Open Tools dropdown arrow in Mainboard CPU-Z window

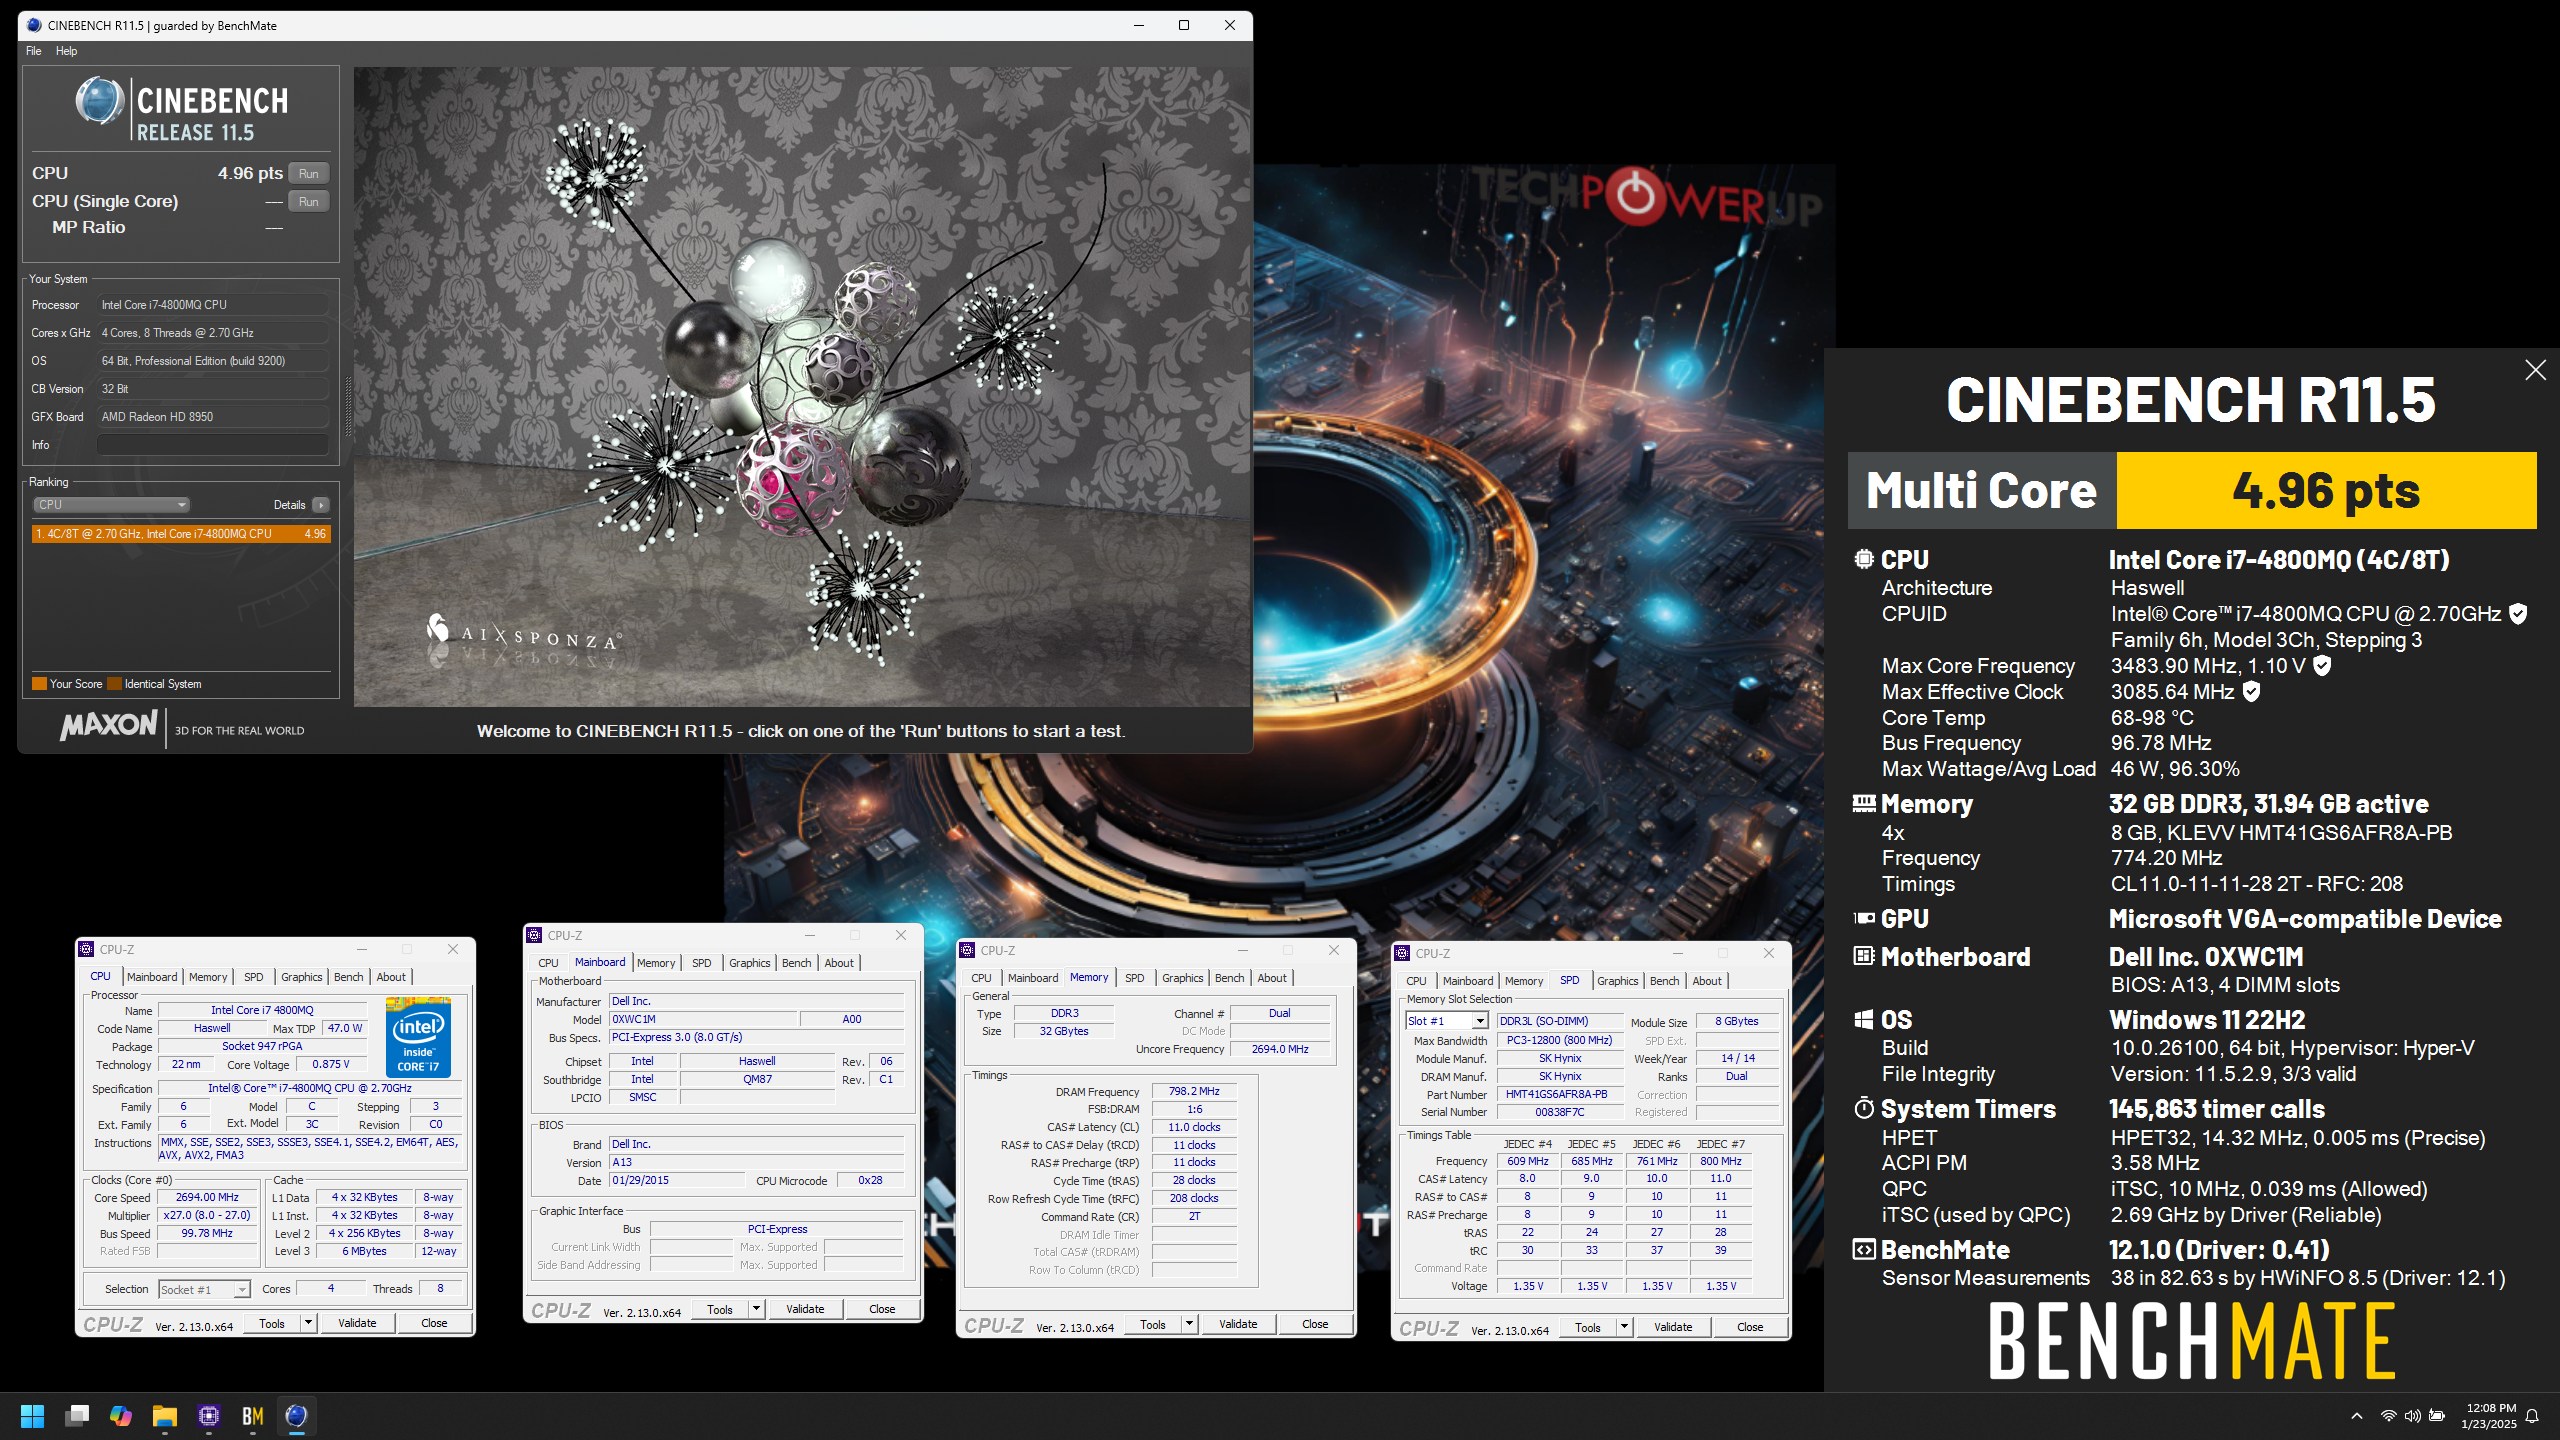click(757, 1309)
